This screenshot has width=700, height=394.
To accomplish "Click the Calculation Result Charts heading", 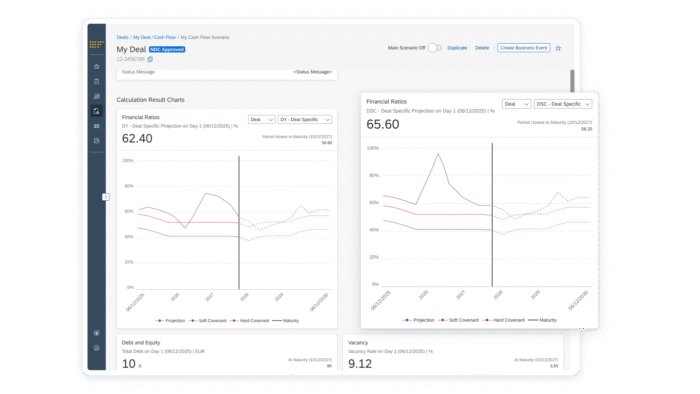I will (150, 100).
